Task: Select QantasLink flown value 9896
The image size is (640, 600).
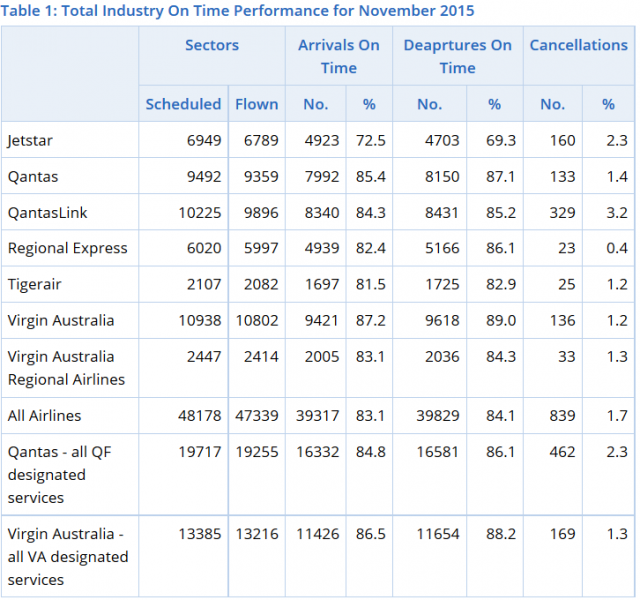Action: (x=261, y=213)
